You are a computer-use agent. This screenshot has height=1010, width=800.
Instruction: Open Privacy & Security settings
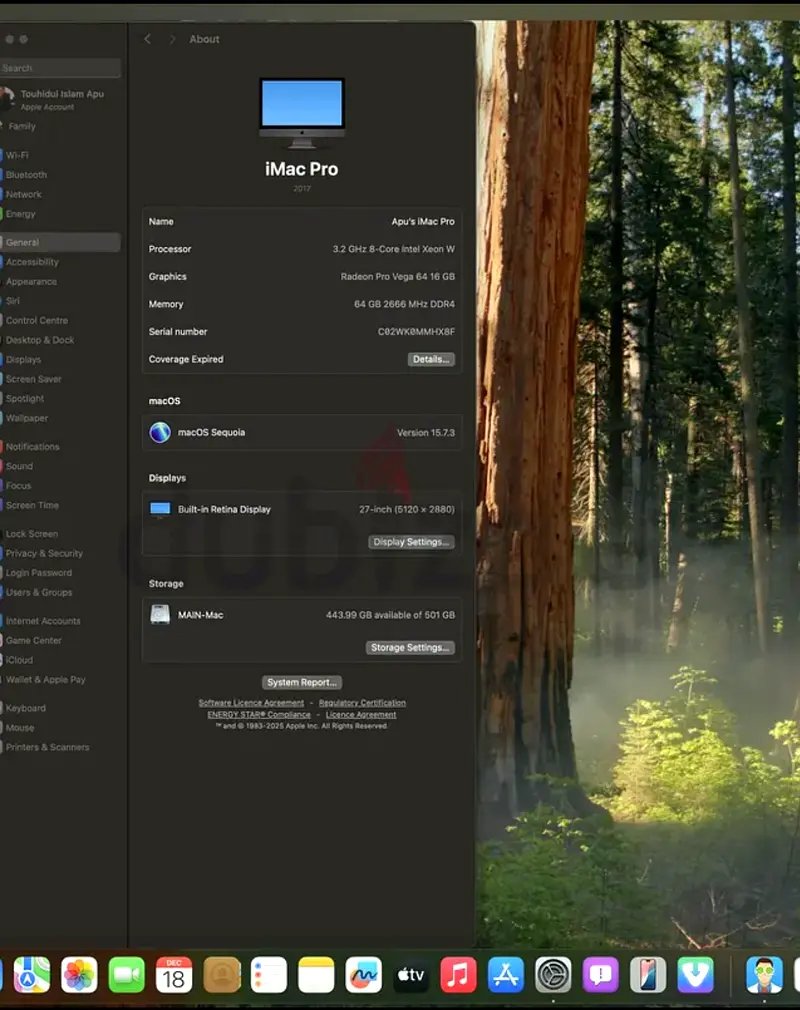(45, 553)
